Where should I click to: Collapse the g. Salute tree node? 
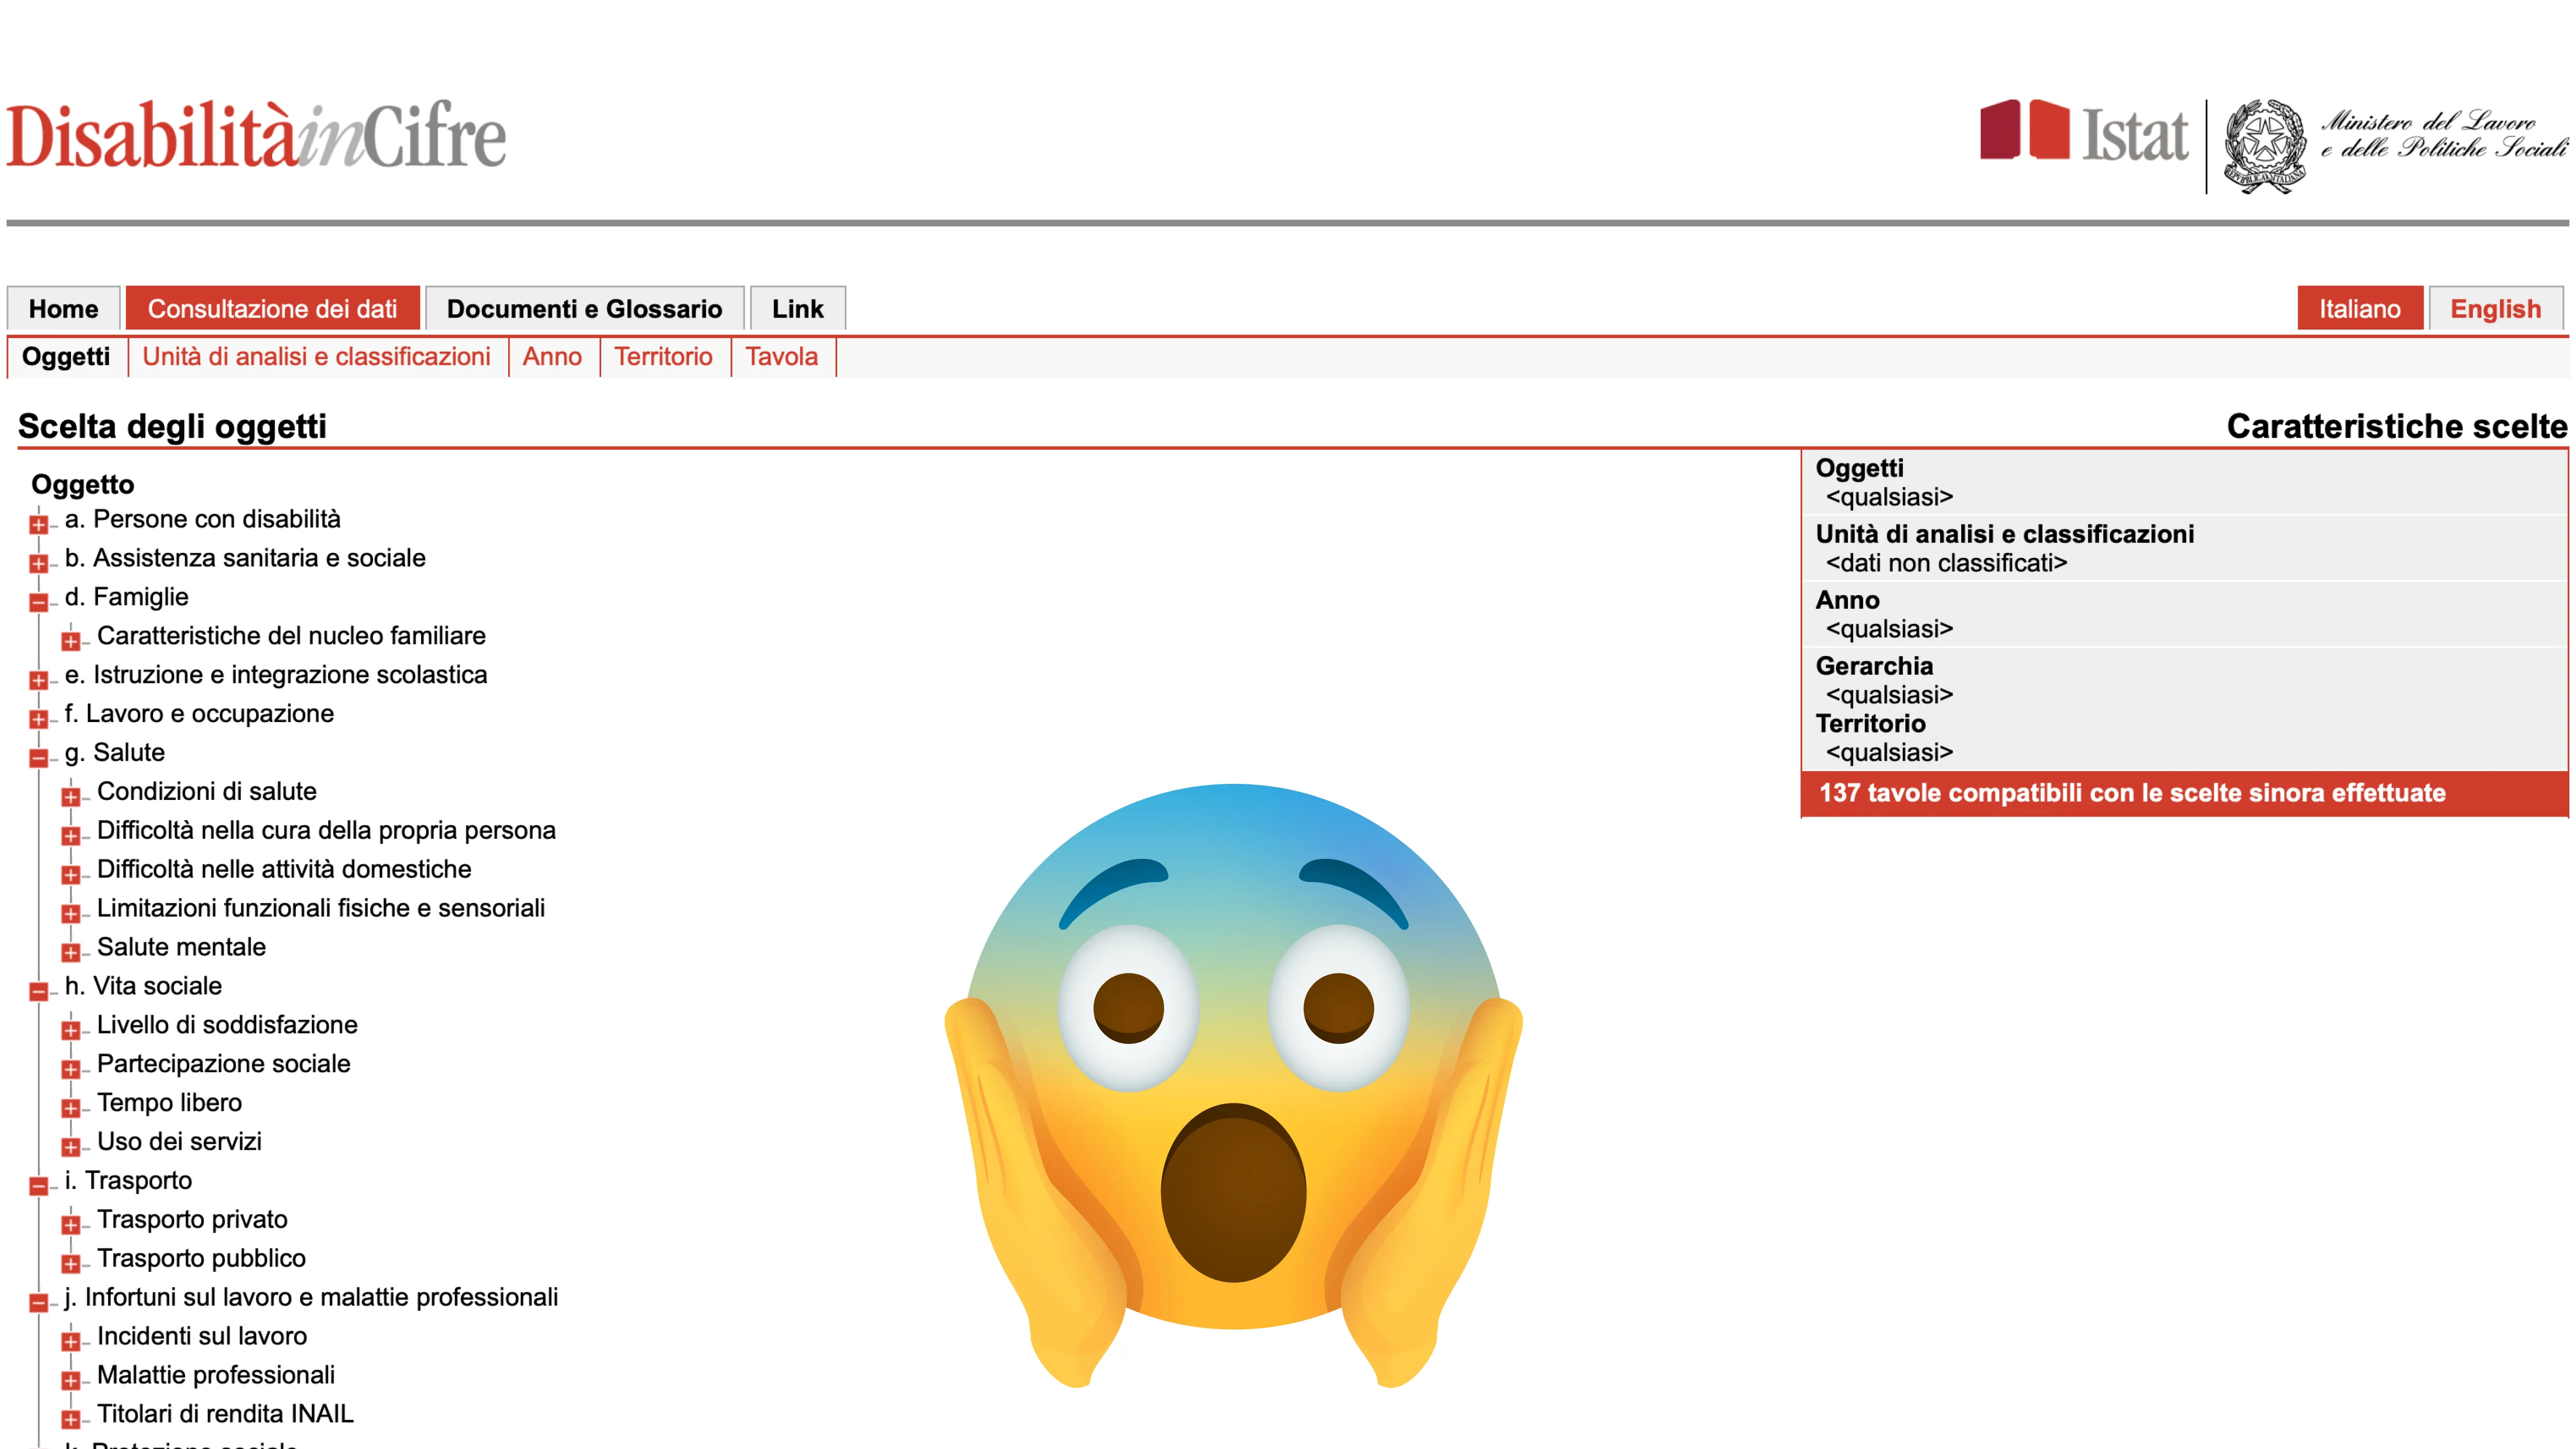point(39,757)
